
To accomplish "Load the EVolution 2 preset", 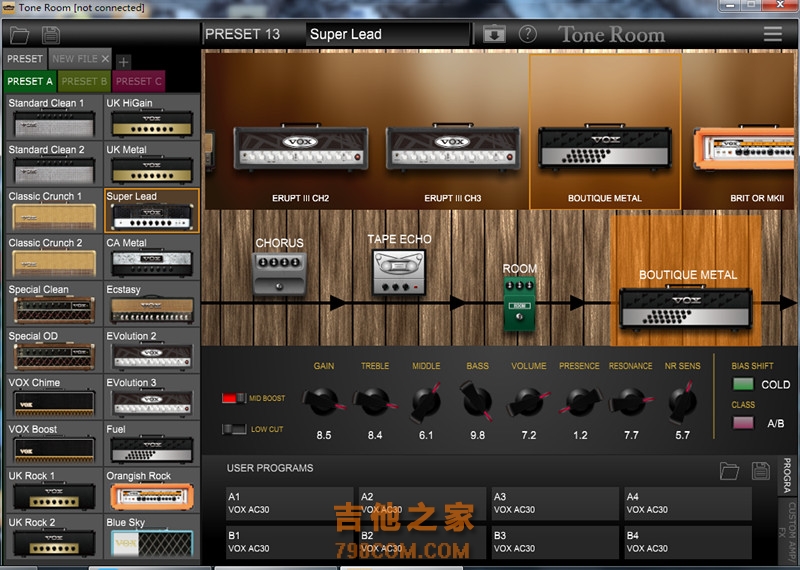I will [x=152, y=350].
